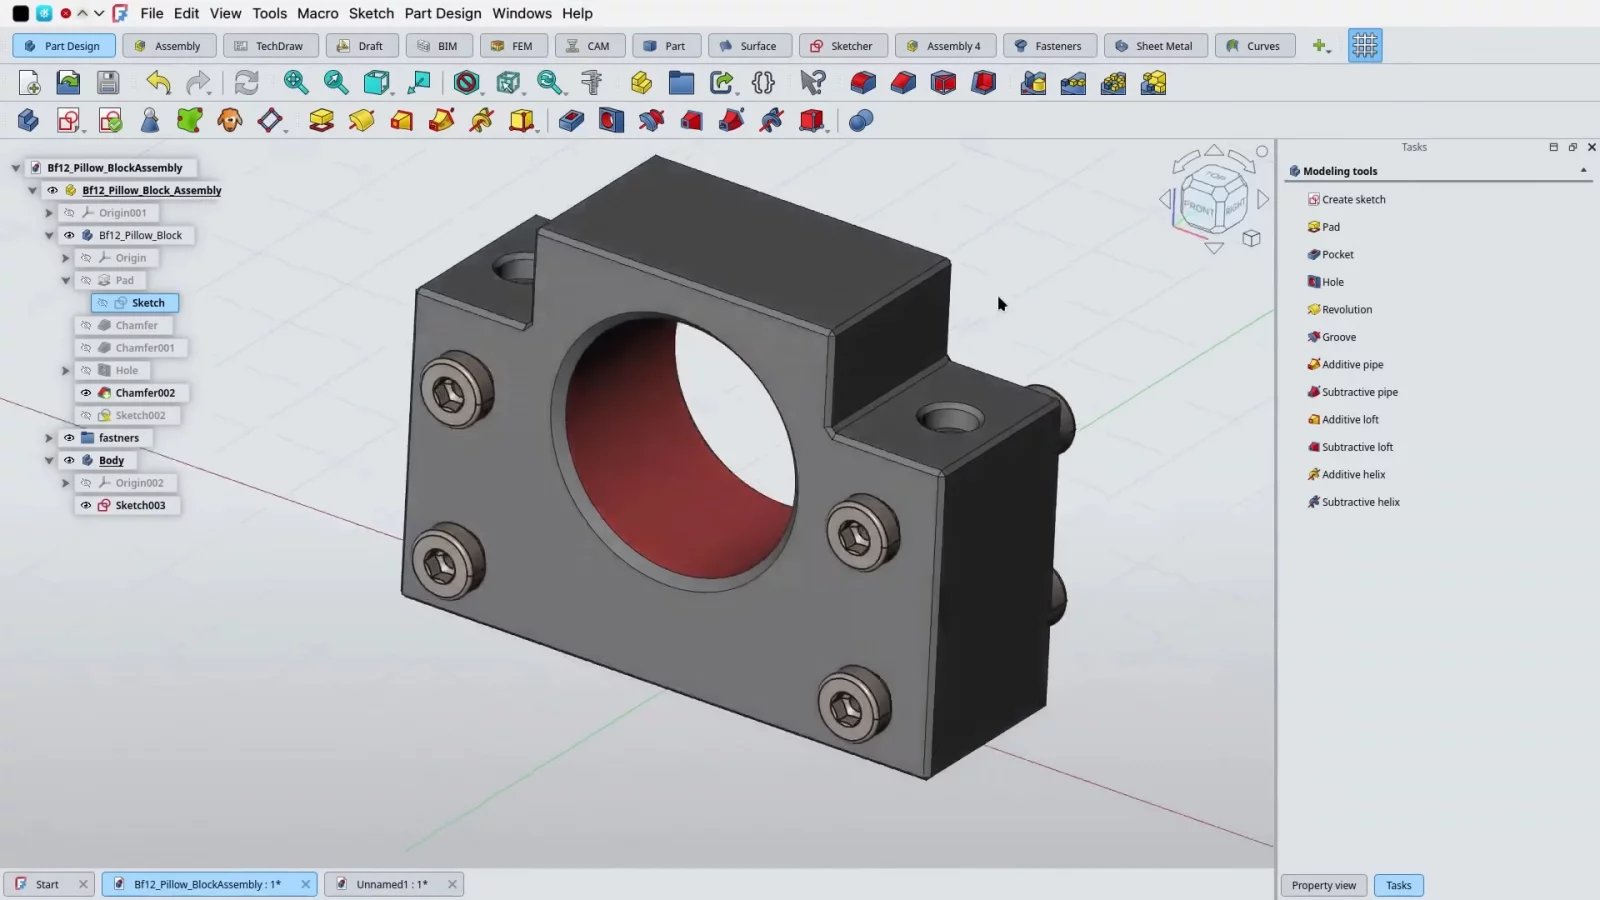Click the macro braces icon
Screen dimensions: 1600x900
pyautogui.click(x=763, y=83)
